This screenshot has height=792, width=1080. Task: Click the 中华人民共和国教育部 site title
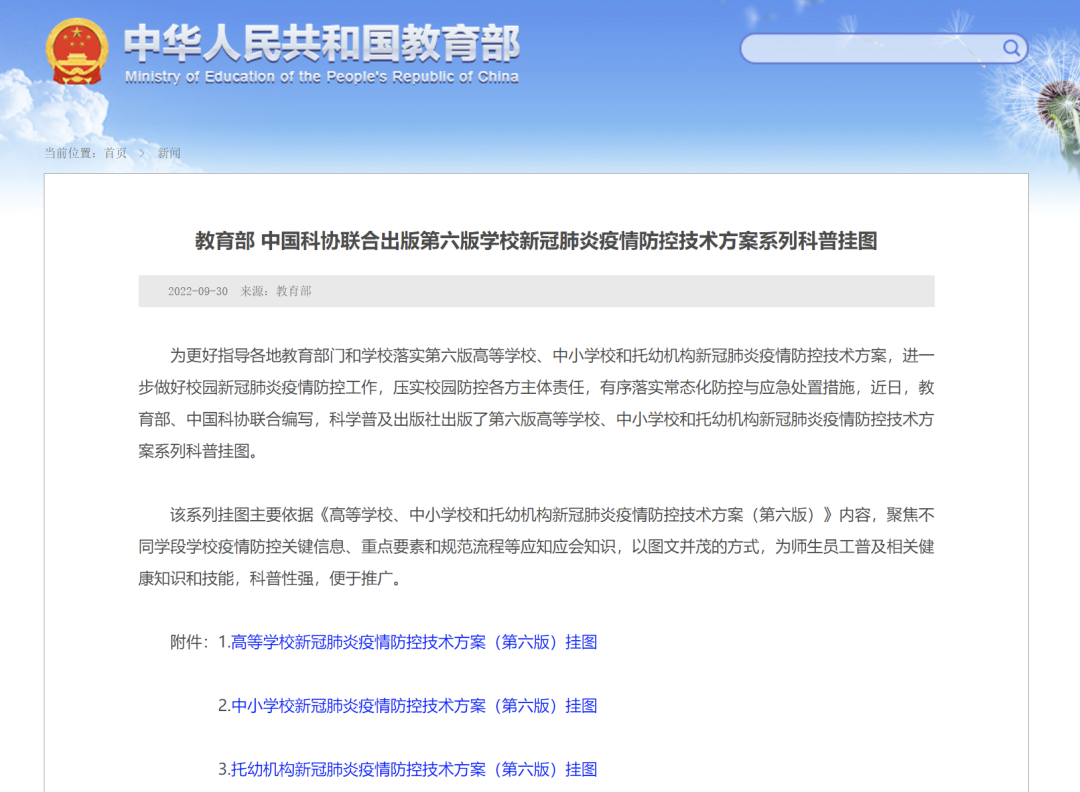[x=321, y=43]
